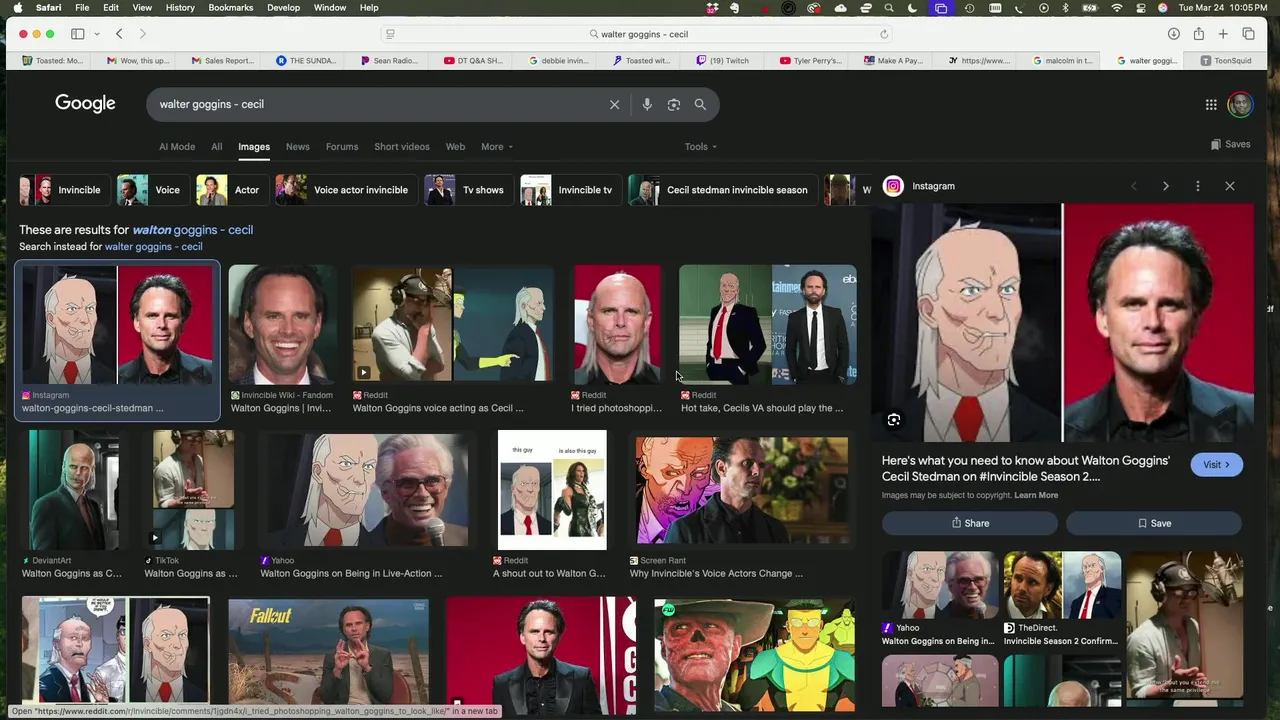Open Control Center in menu bar
The width and height of the screenshot is (1280, 720).
[x=1140, y=8]
